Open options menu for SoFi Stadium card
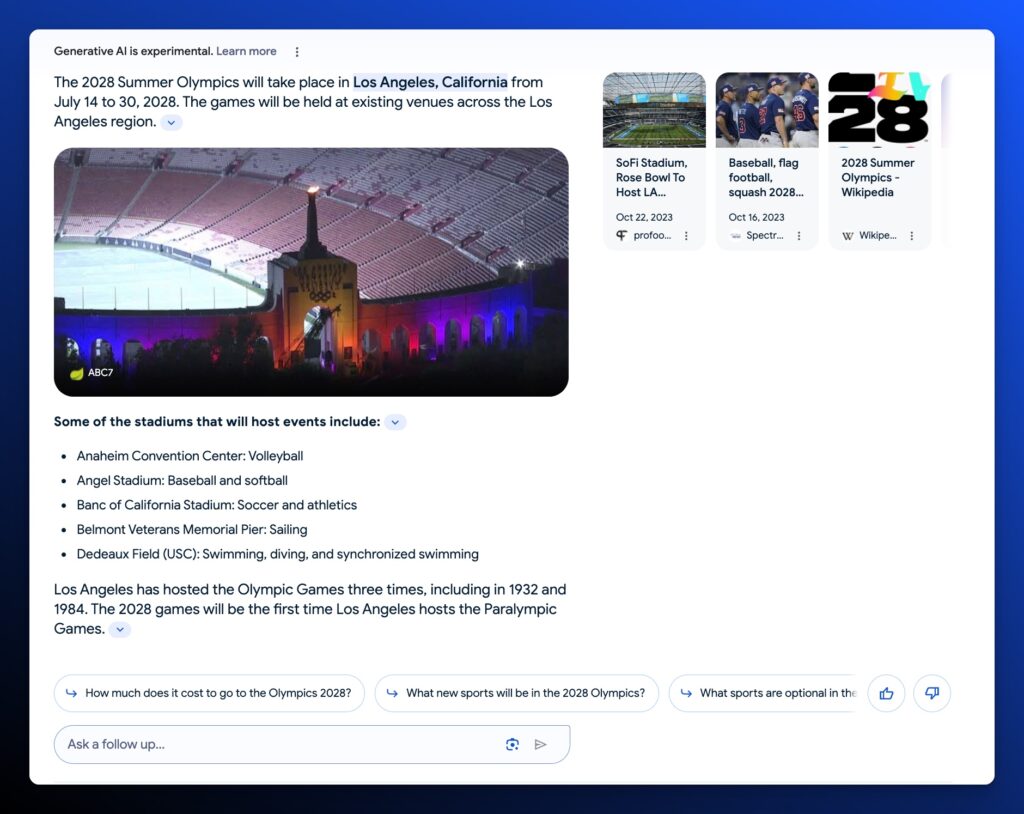 tap(686, 236)
